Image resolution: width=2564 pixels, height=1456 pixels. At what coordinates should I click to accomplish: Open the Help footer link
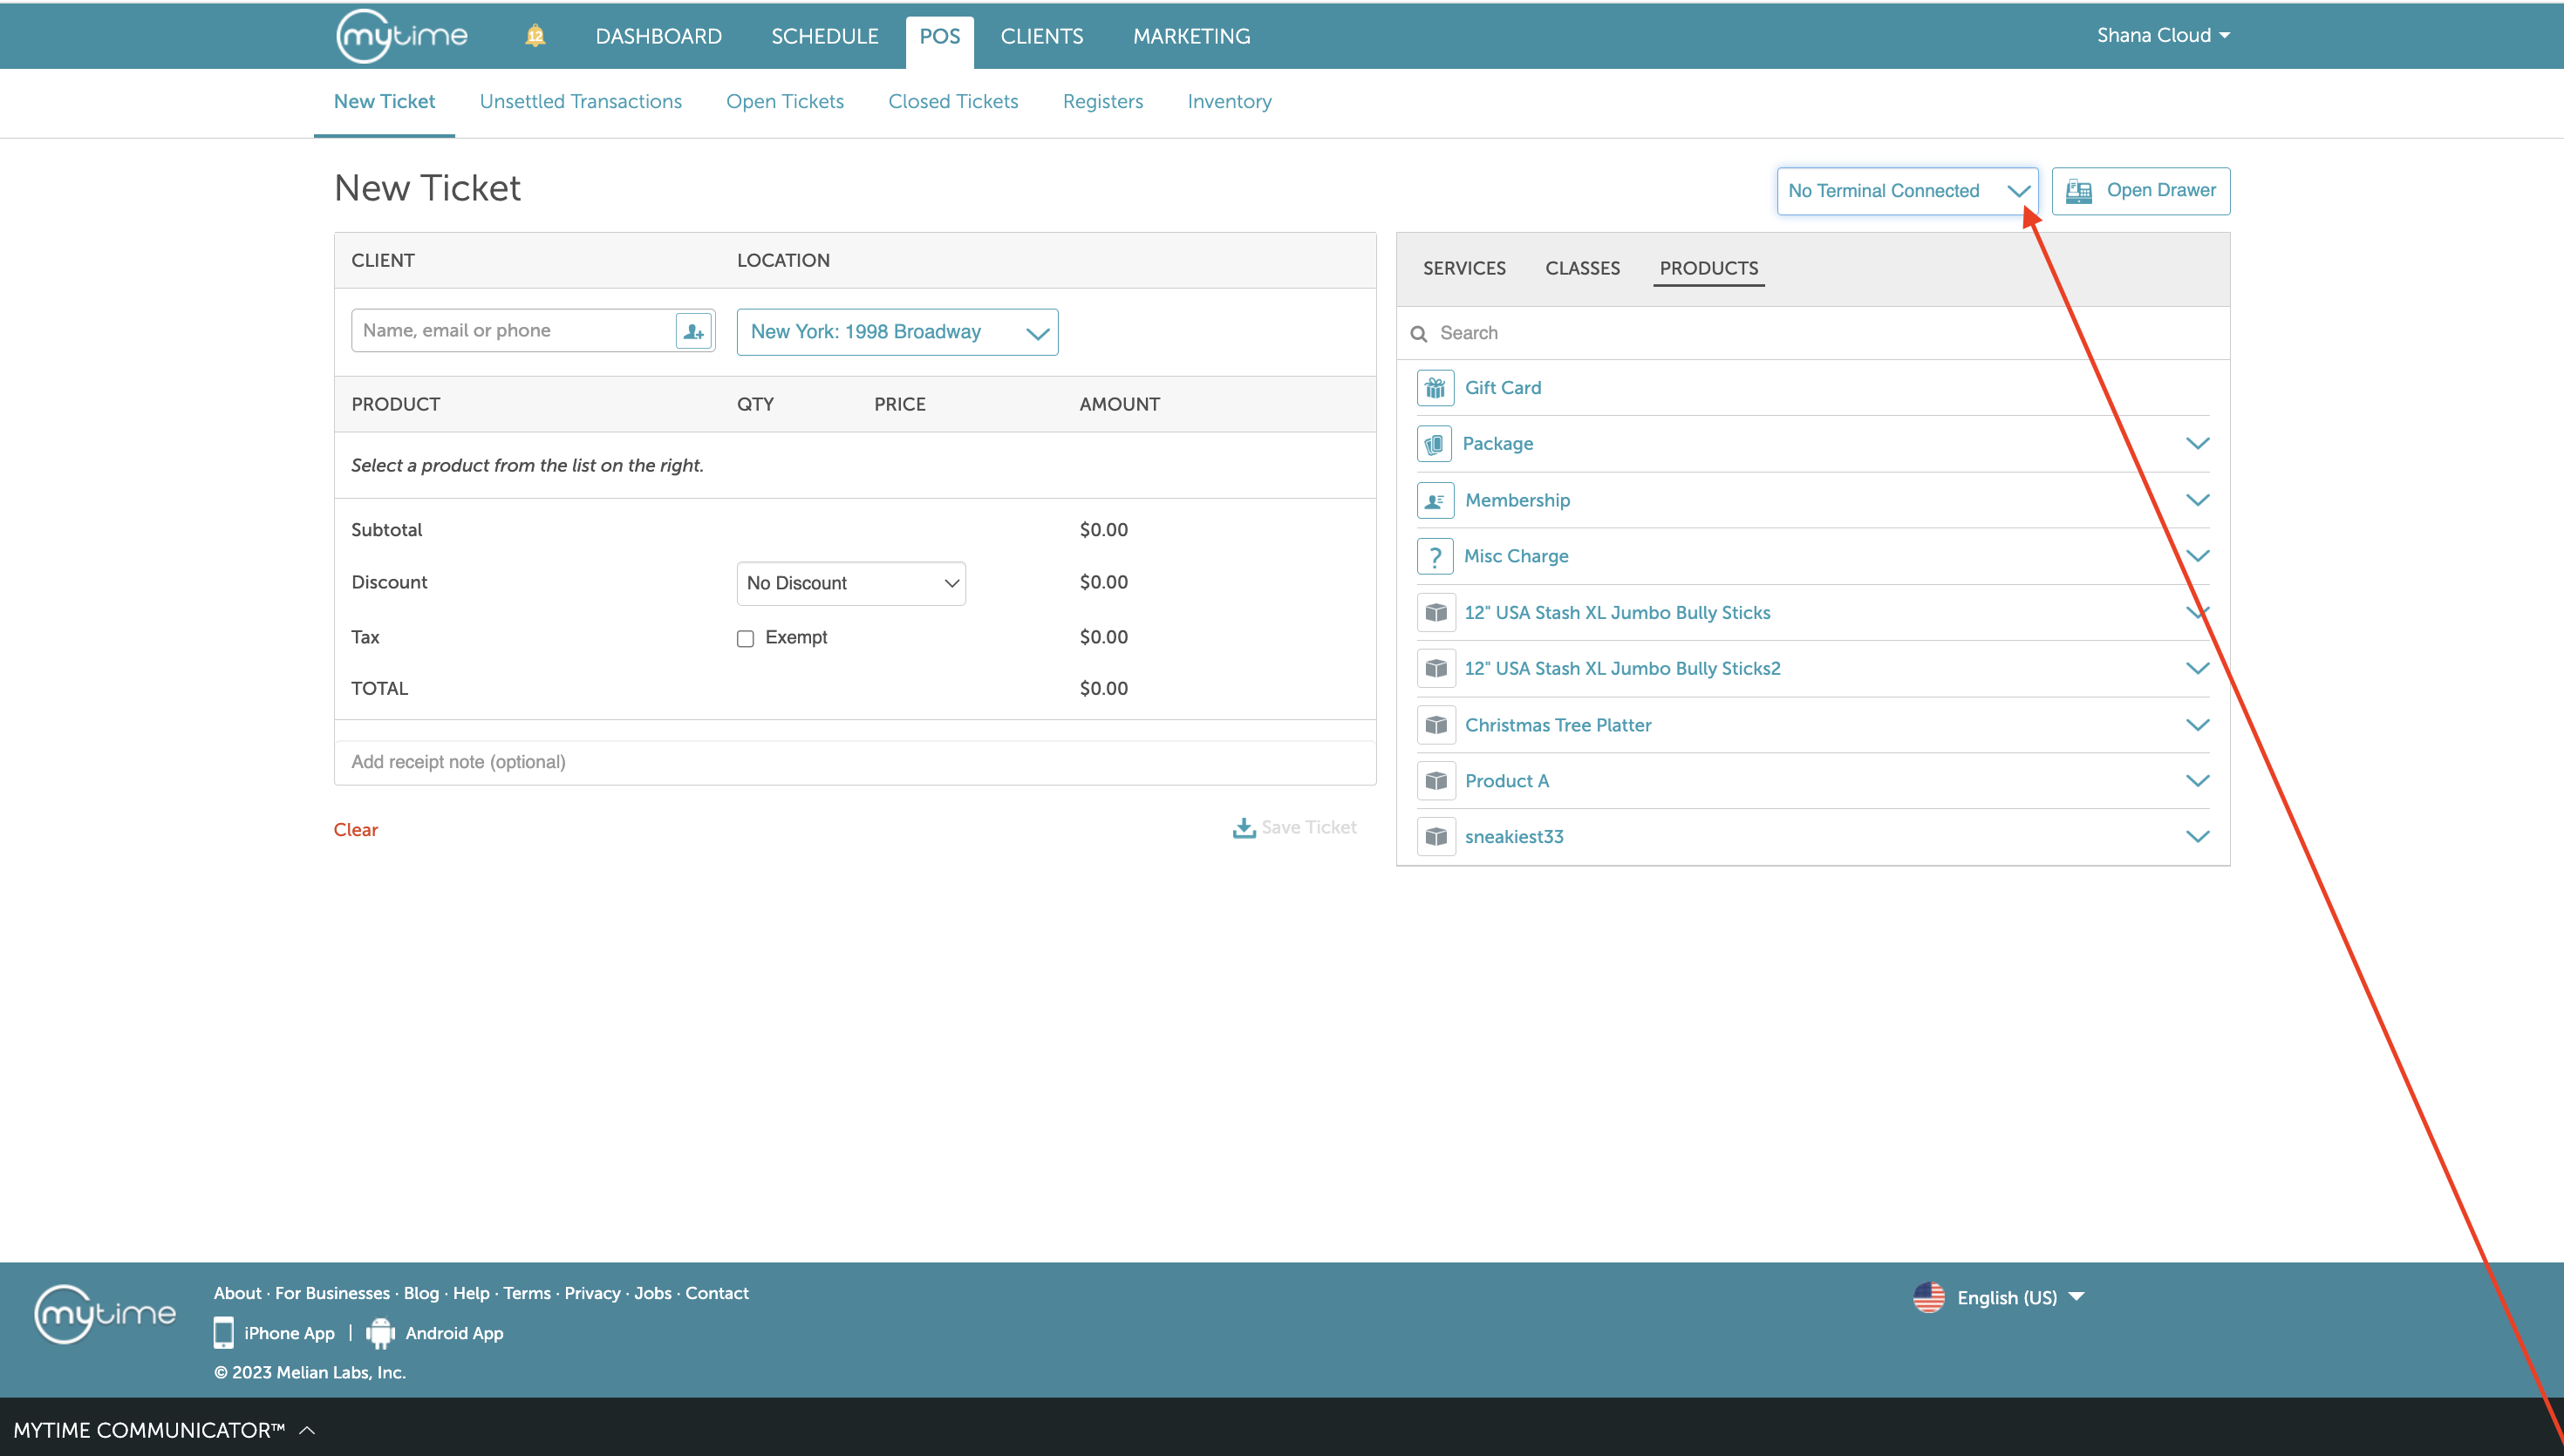471,1293
